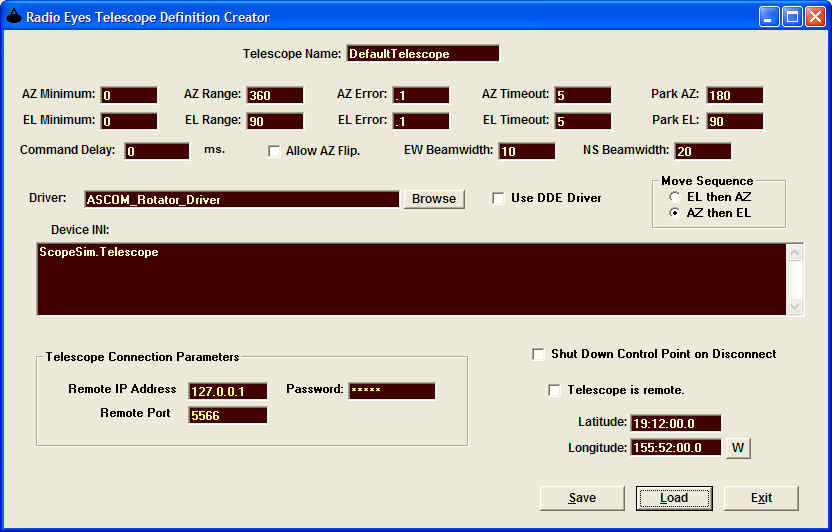The width and height of the screenshot is (832, 532).
Task: Focus the Command Delay input
Action: click(x=157, y=151)
